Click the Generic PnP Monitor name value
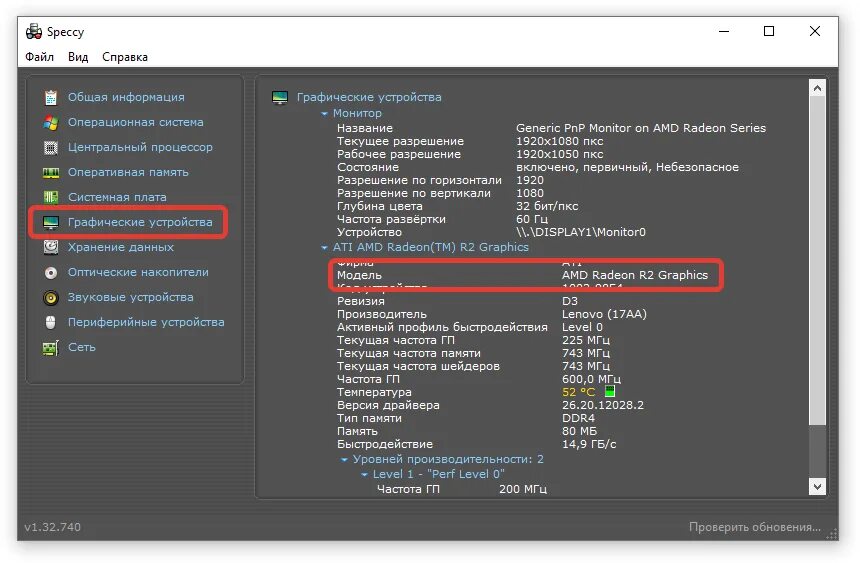The image size is (860, 563). tap(641, 128)
